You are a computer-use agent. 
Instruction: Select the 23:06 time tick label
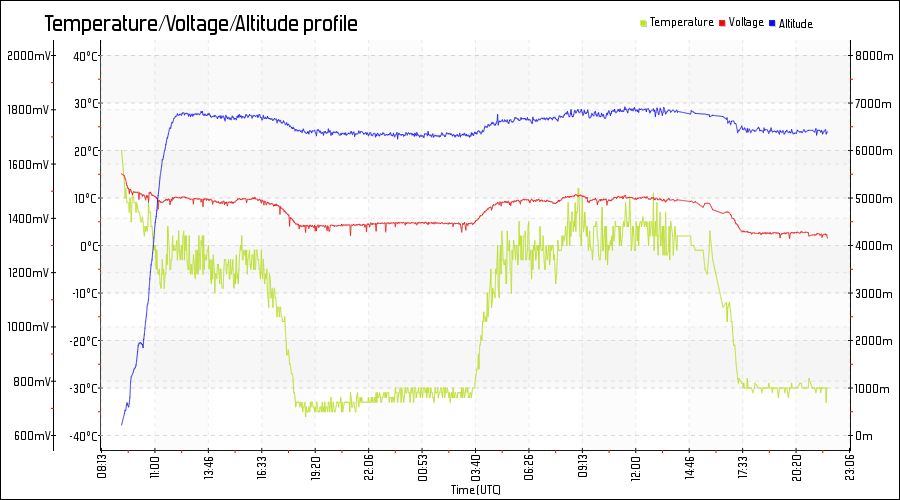[850, 468]
